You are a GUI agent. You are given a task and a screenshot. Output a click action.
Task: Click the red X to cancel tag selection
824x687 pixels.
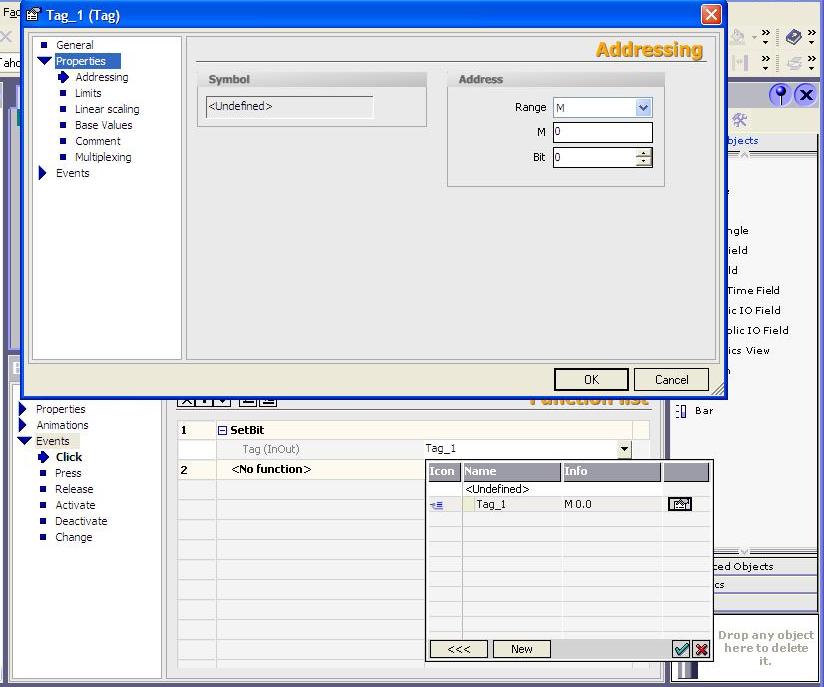701,649
